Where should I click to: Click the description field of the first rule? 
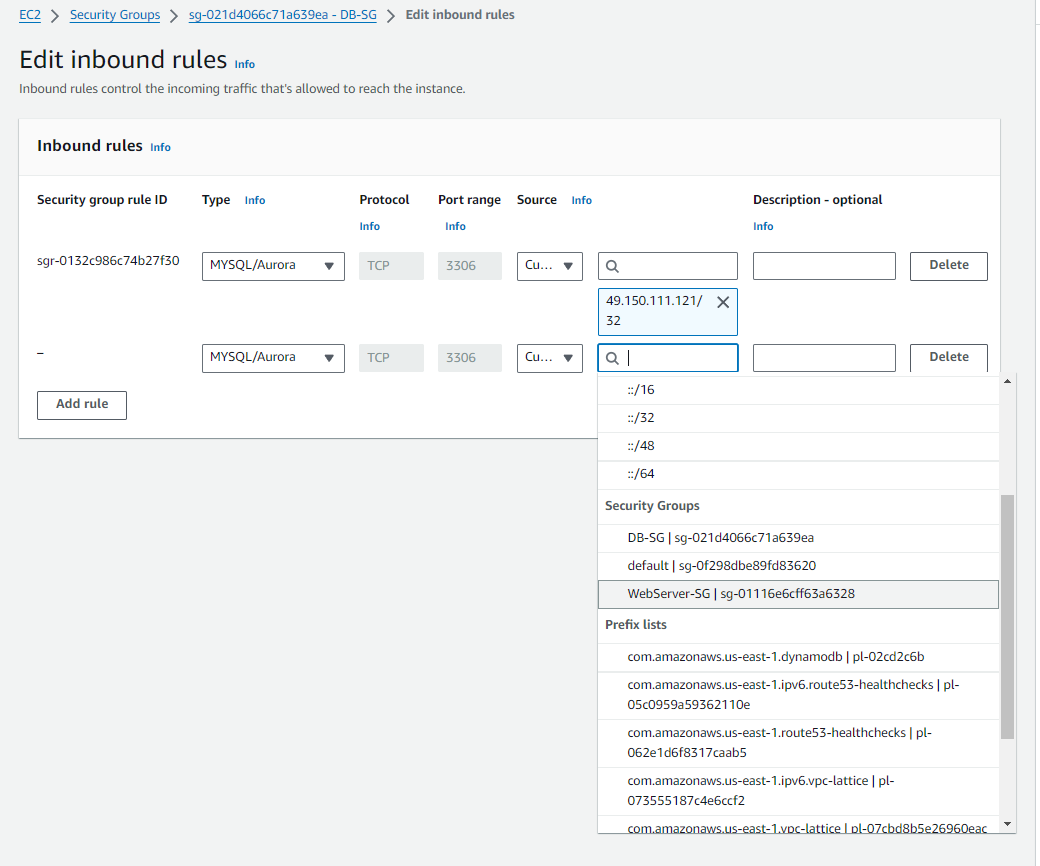[x=823, y=266]
